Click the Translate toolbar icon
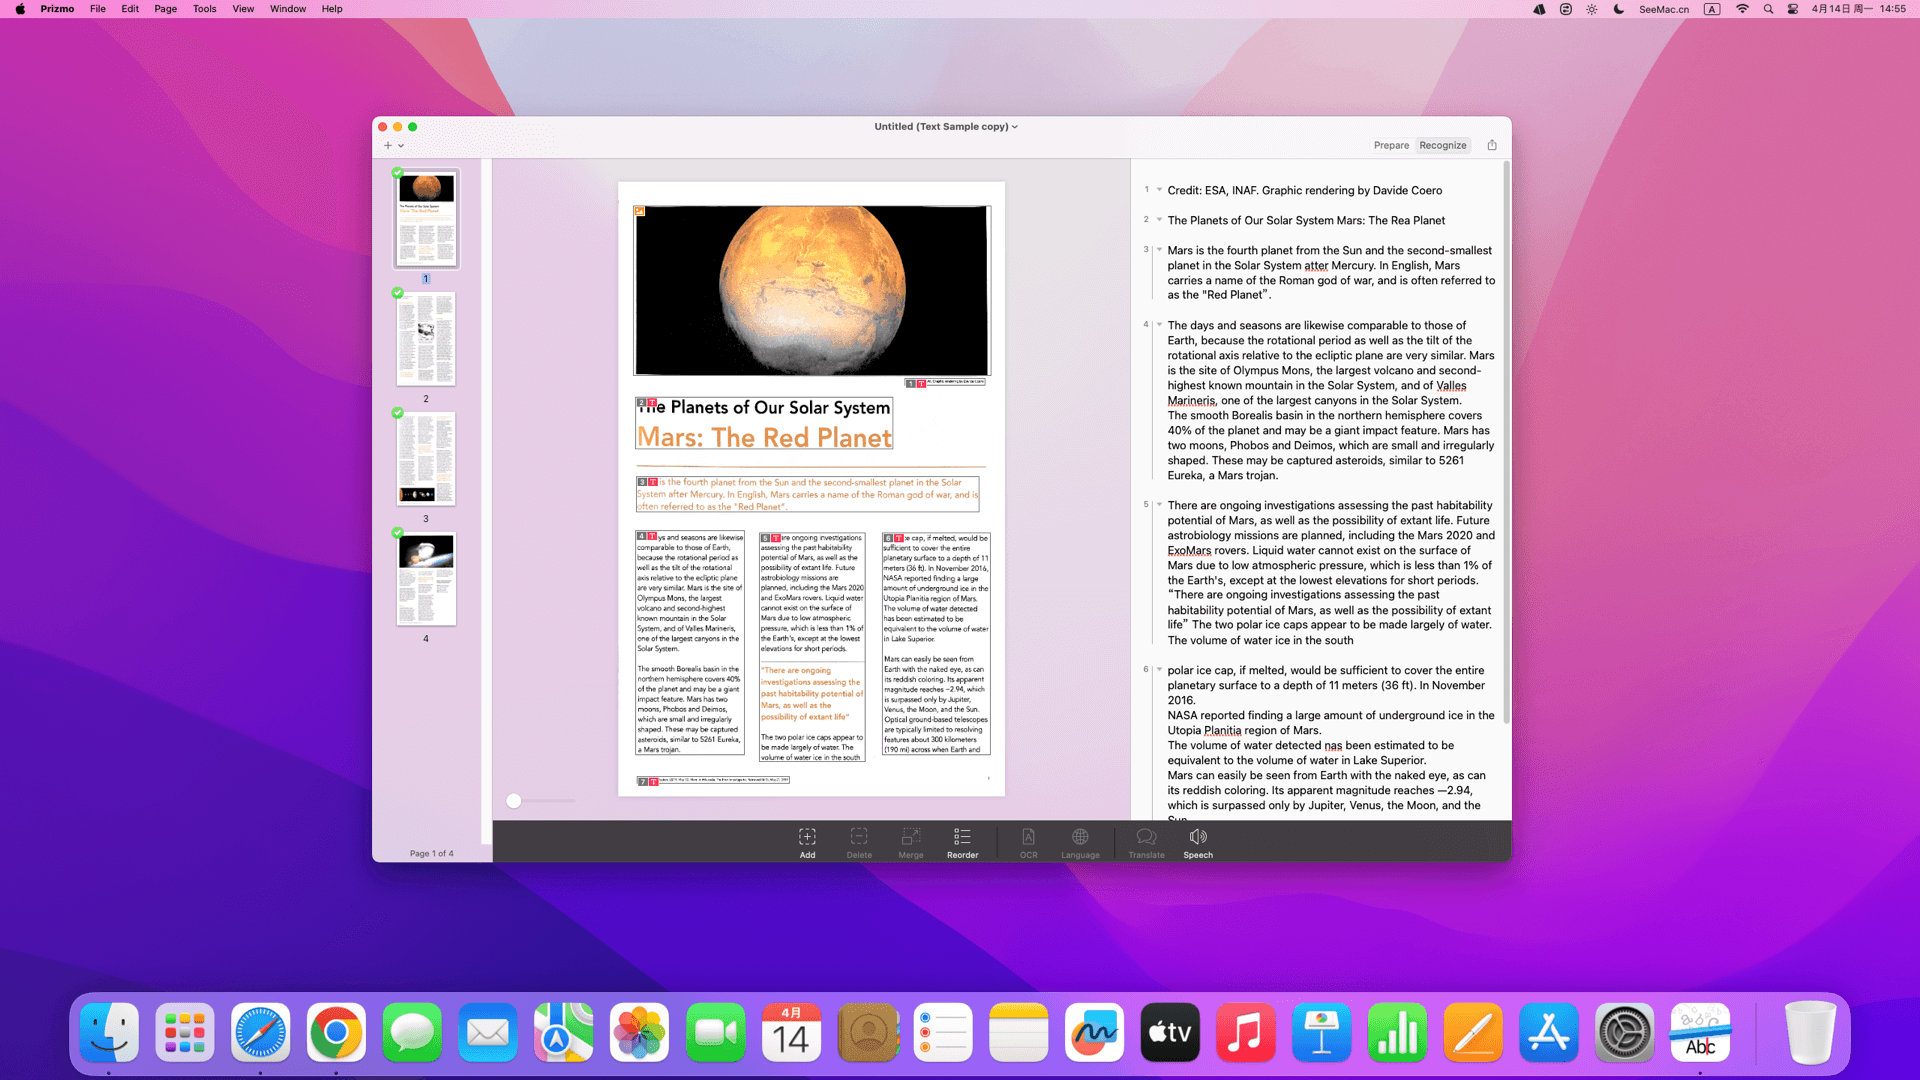1920x1080 pixels. click(x=1146, y=837)
